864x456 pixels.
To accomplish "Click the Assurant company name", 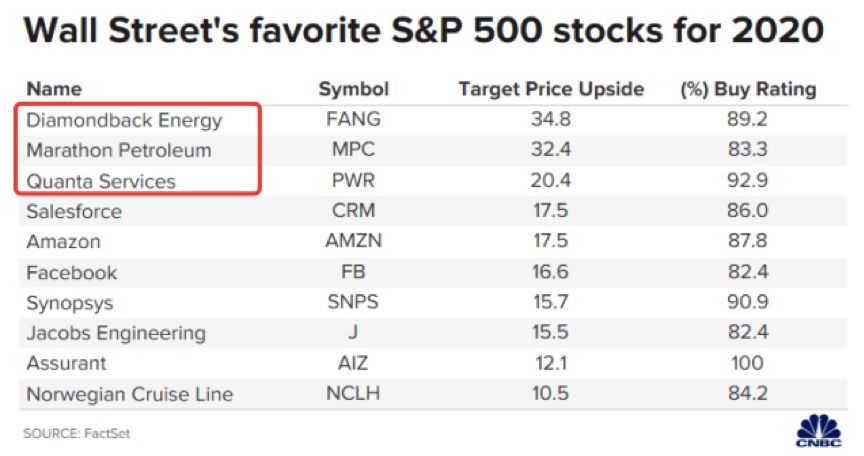I will coord(66,363).
